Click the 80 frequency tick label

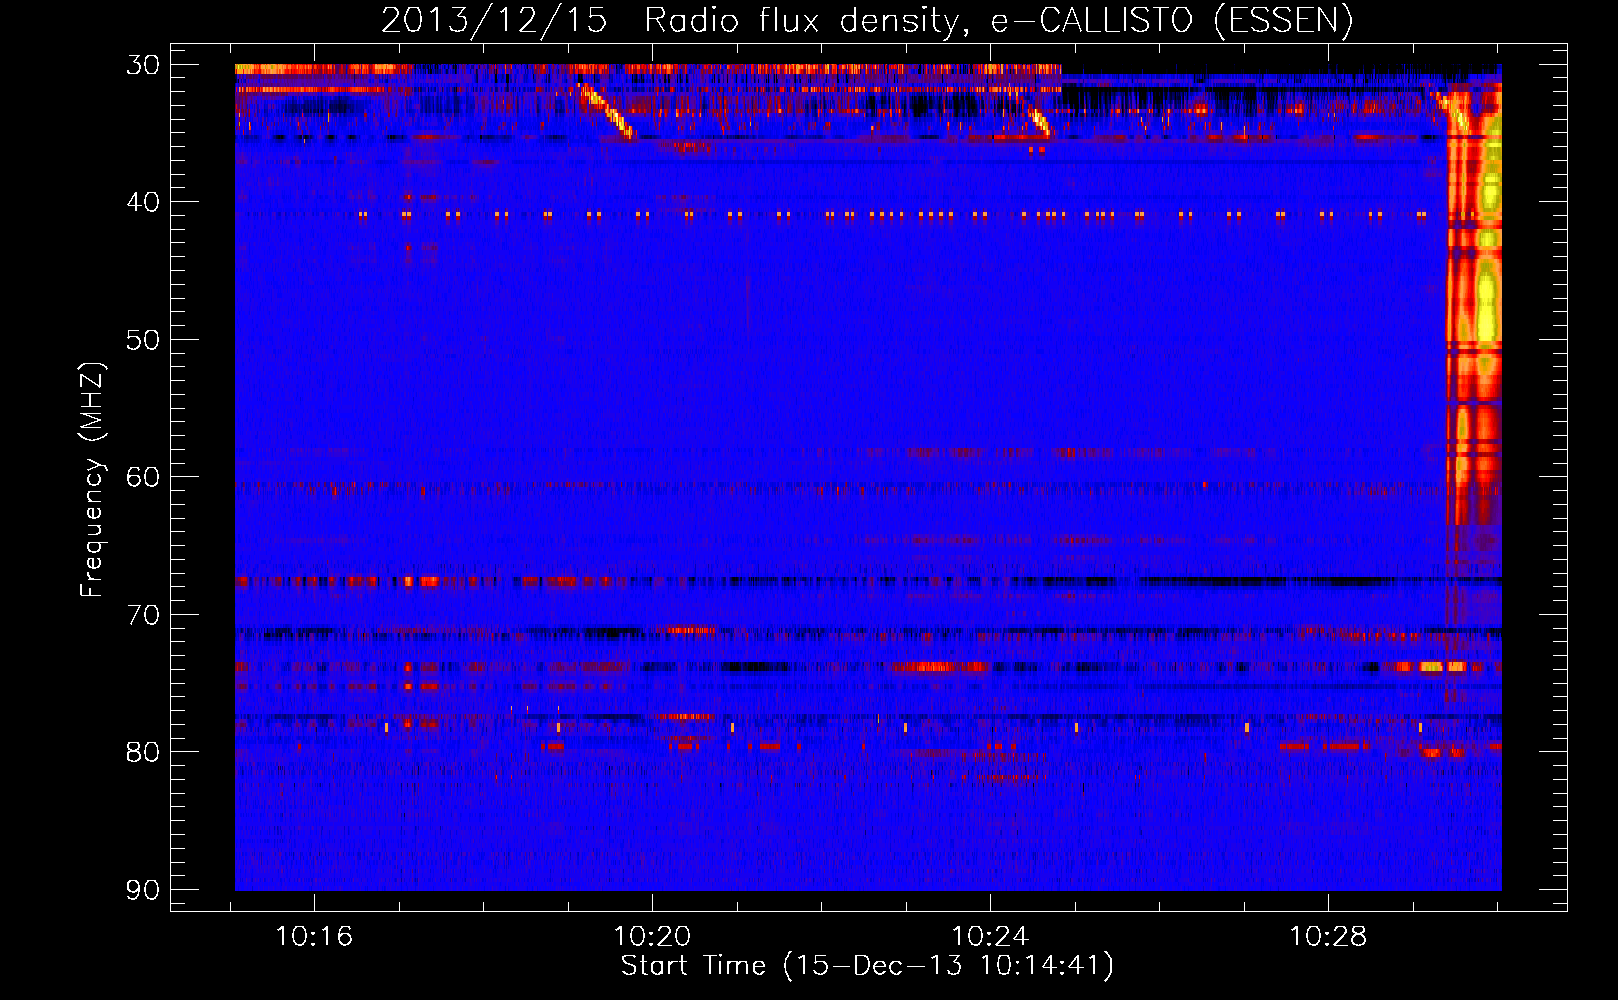(143, 752)
